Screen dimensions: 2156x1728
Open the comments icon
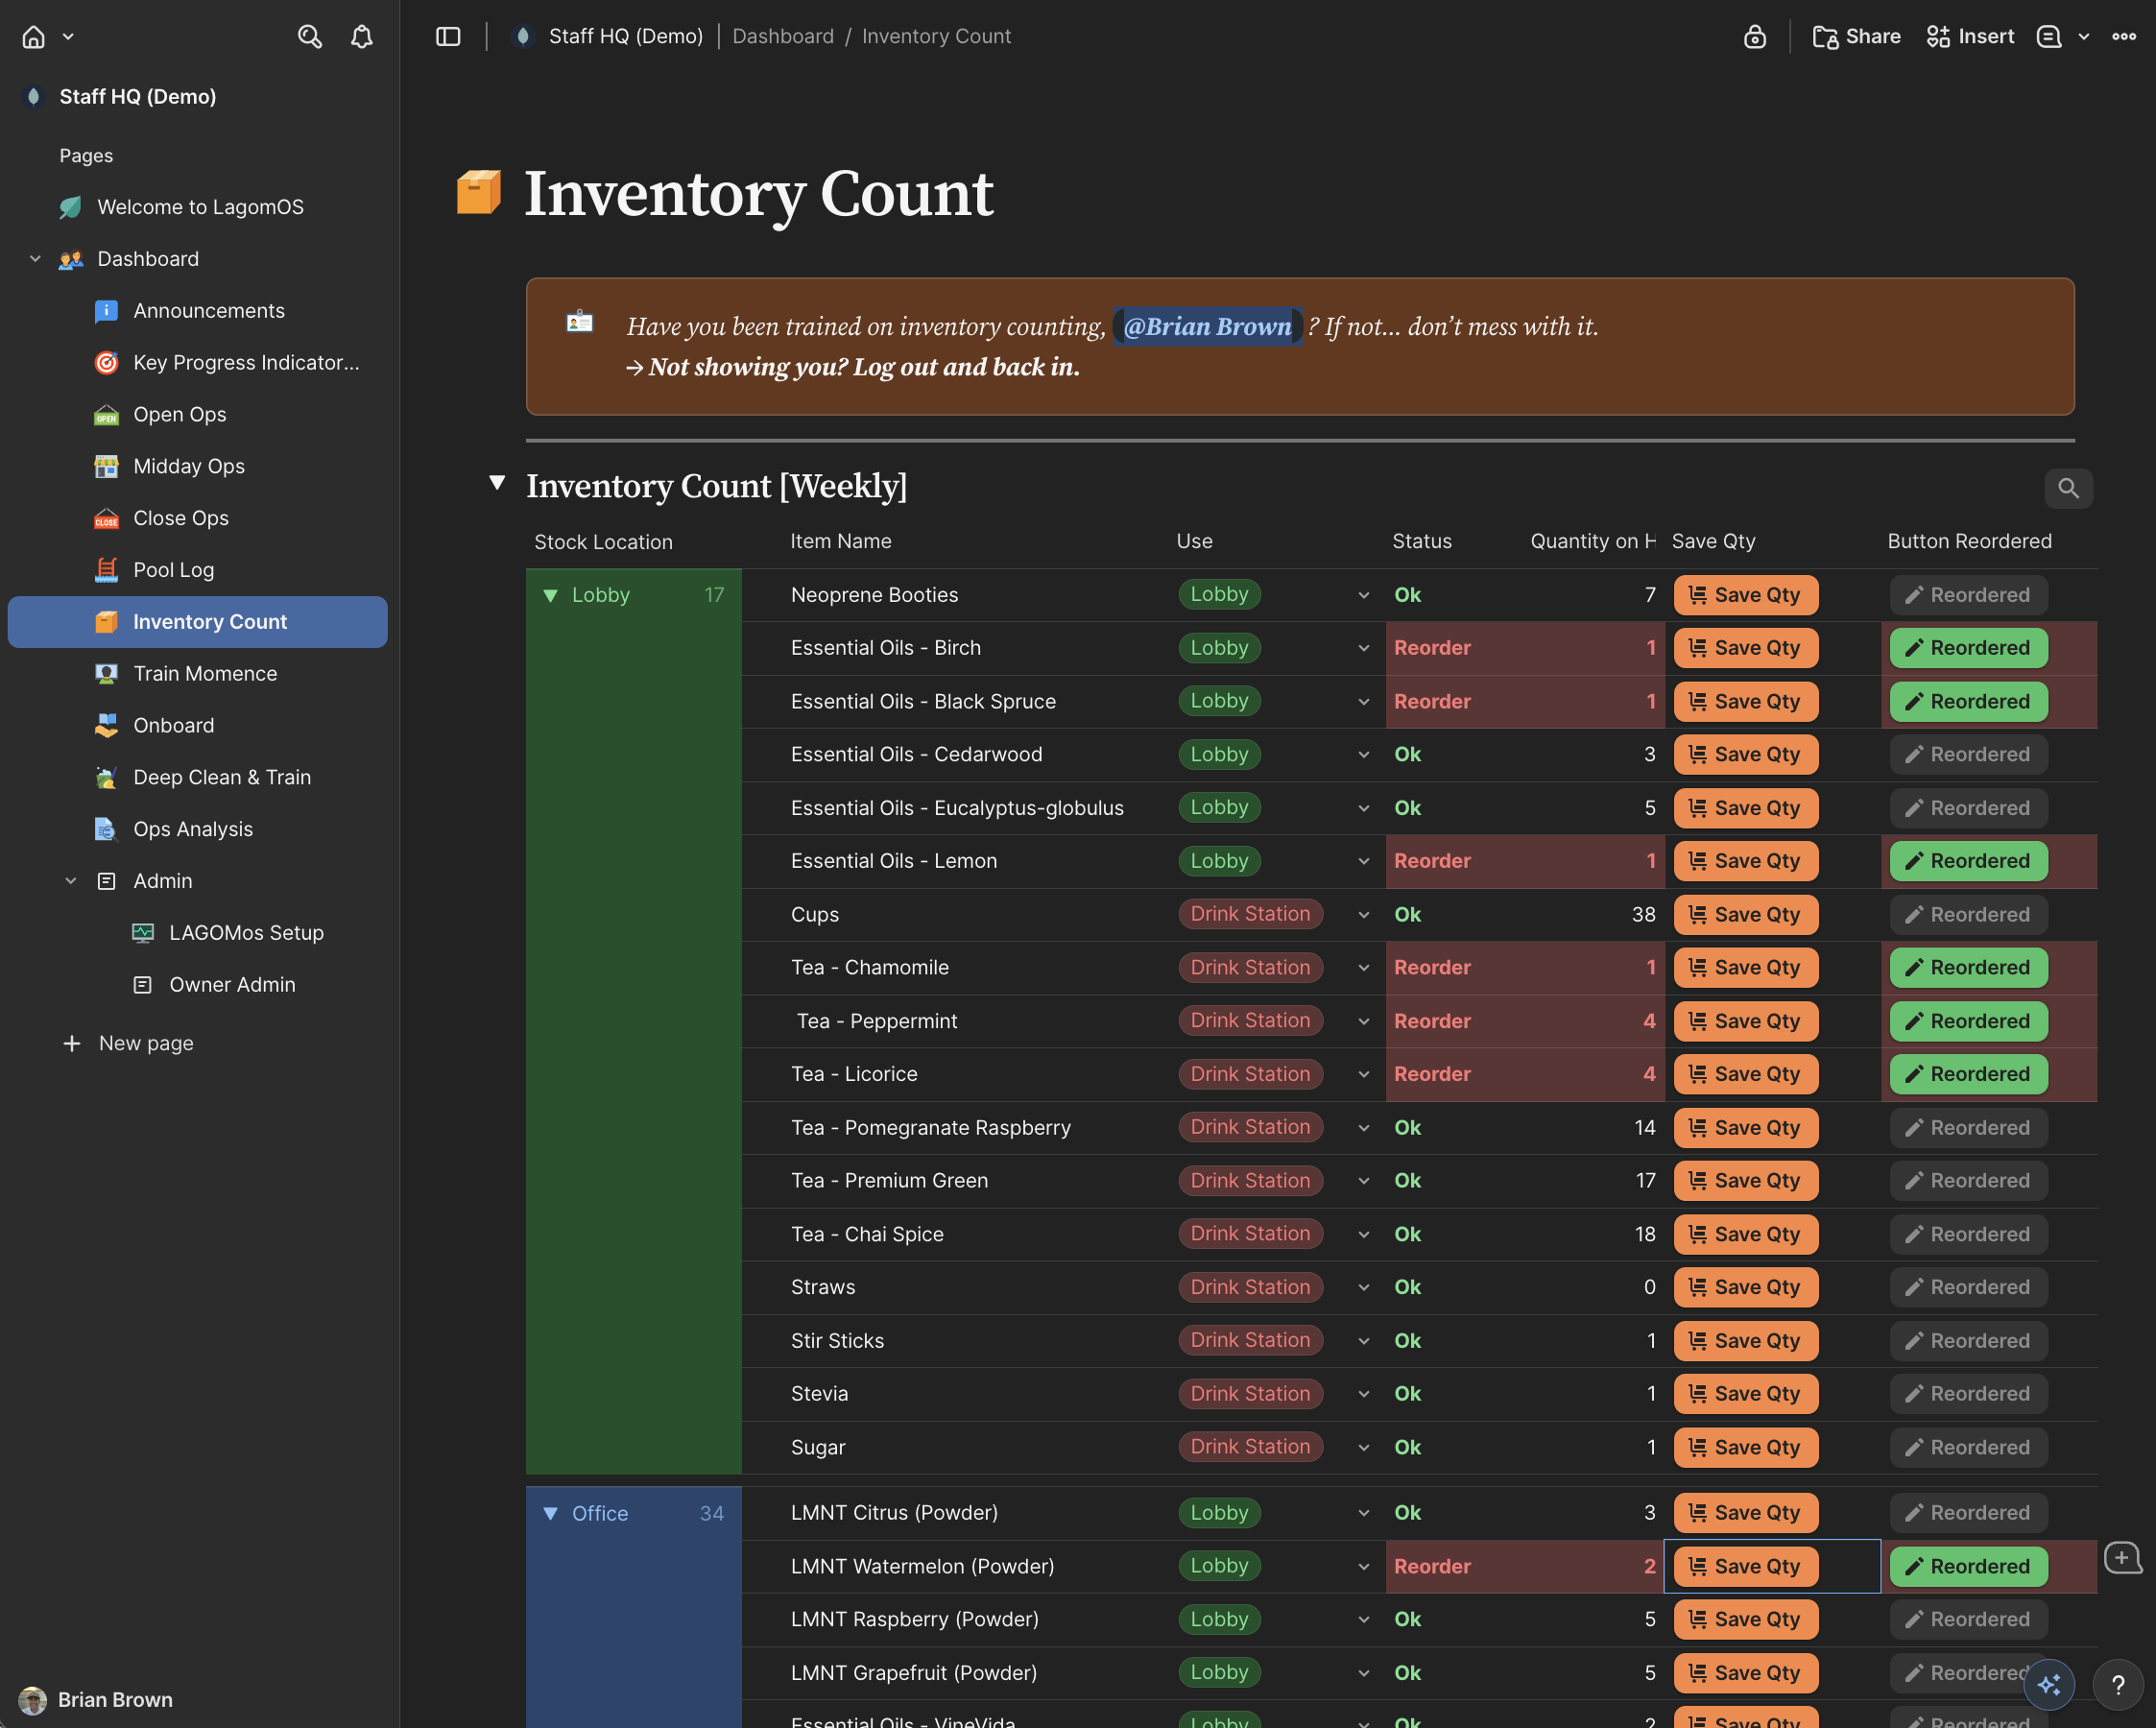tap(2049, 37)
